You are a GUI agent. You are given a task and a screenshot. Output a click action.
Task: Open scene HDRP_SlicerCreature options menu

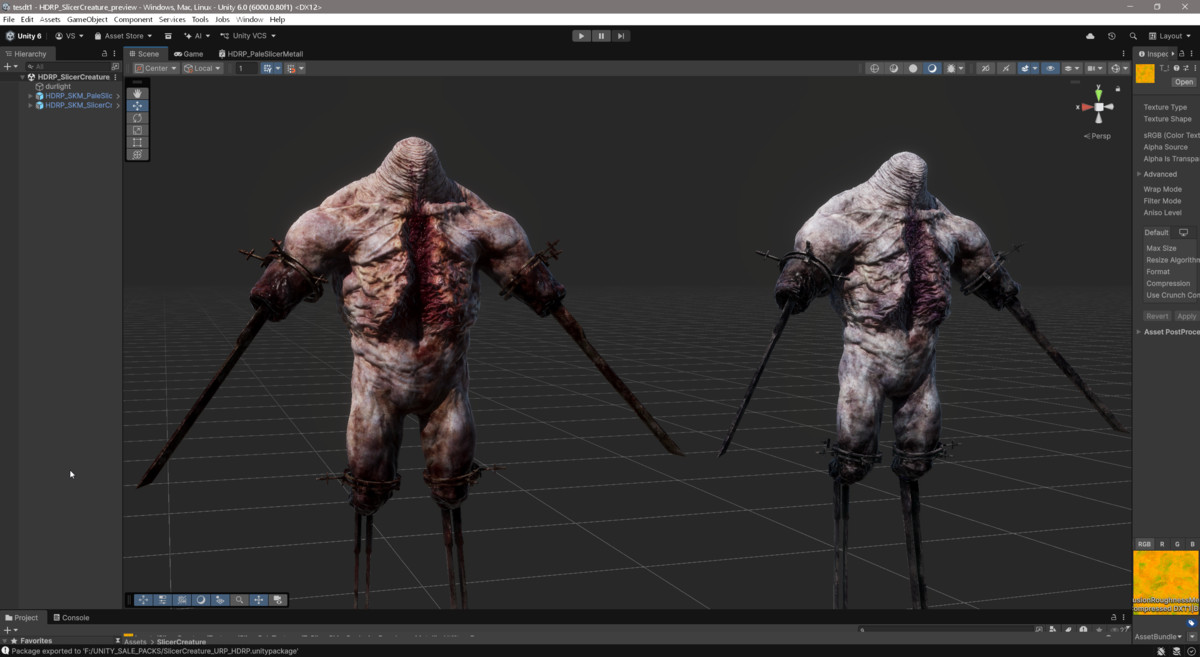click(116, 77)
